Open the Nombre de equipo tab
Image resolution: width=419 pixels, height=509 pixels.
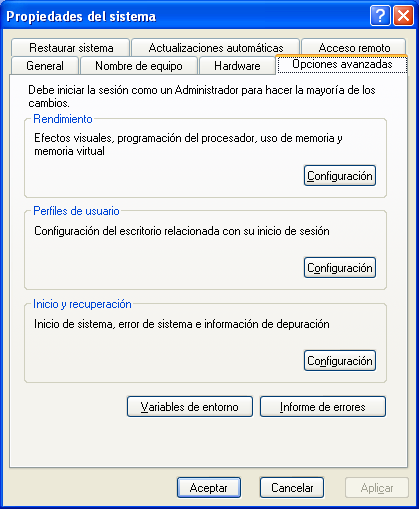pos(139,66)
